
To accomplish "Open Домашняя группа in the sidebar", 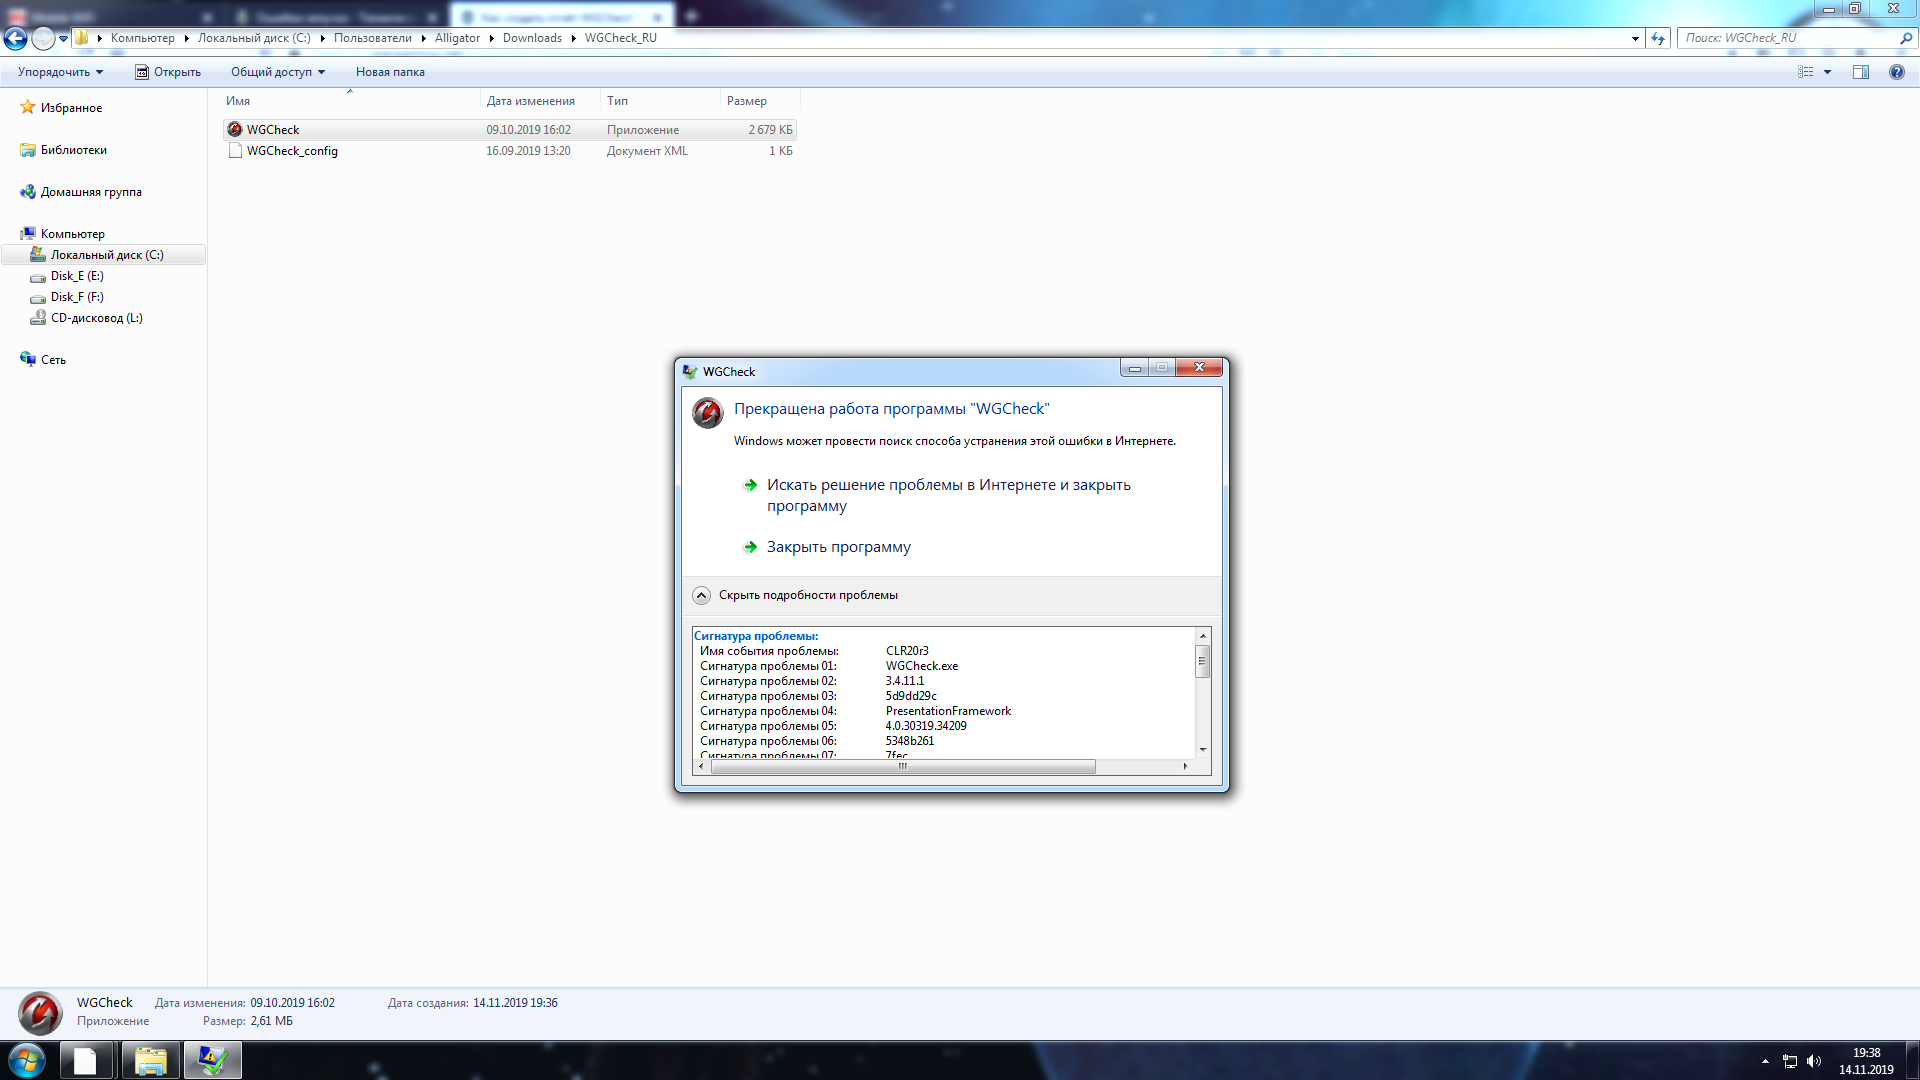I will (91, 192).
